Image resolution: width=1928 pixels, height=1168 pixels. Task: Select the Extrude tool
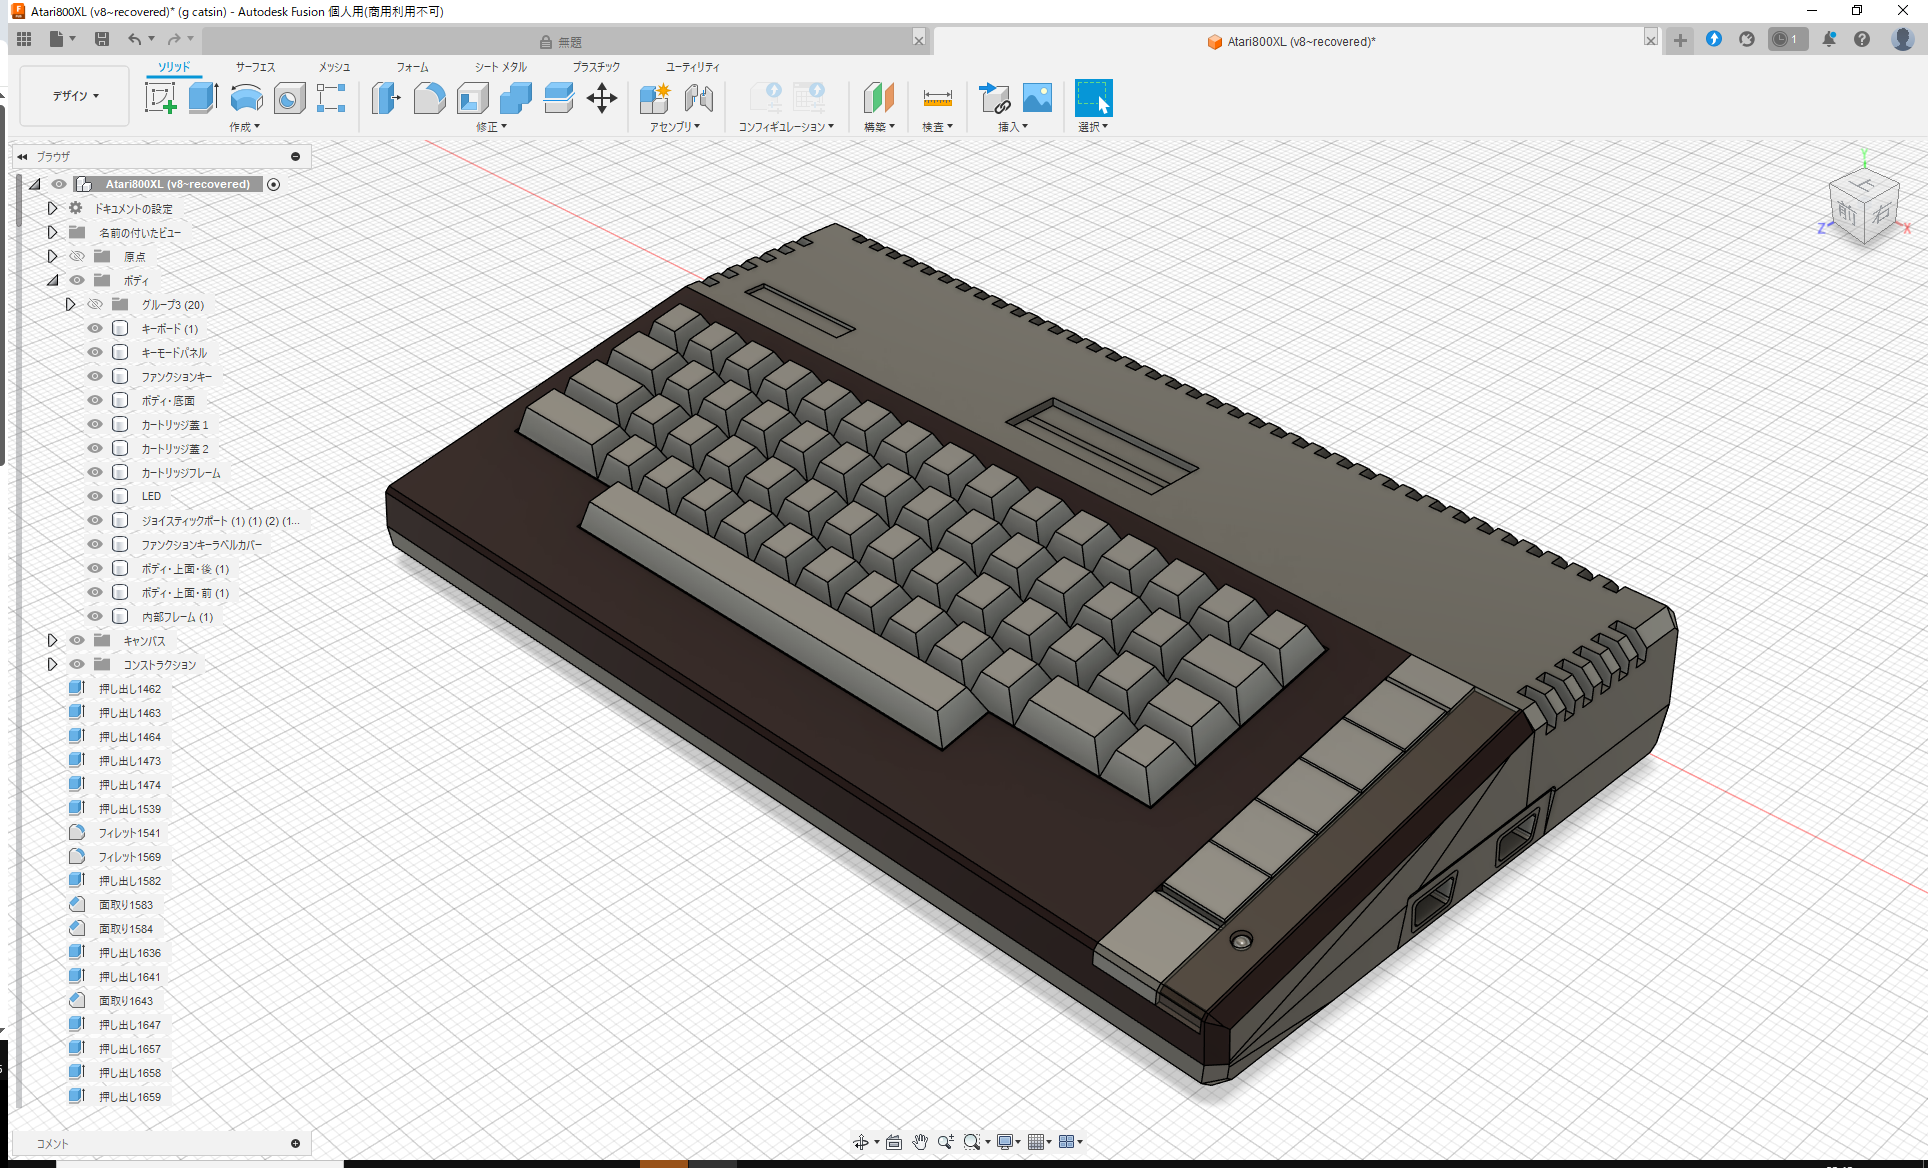coord(204,98)
